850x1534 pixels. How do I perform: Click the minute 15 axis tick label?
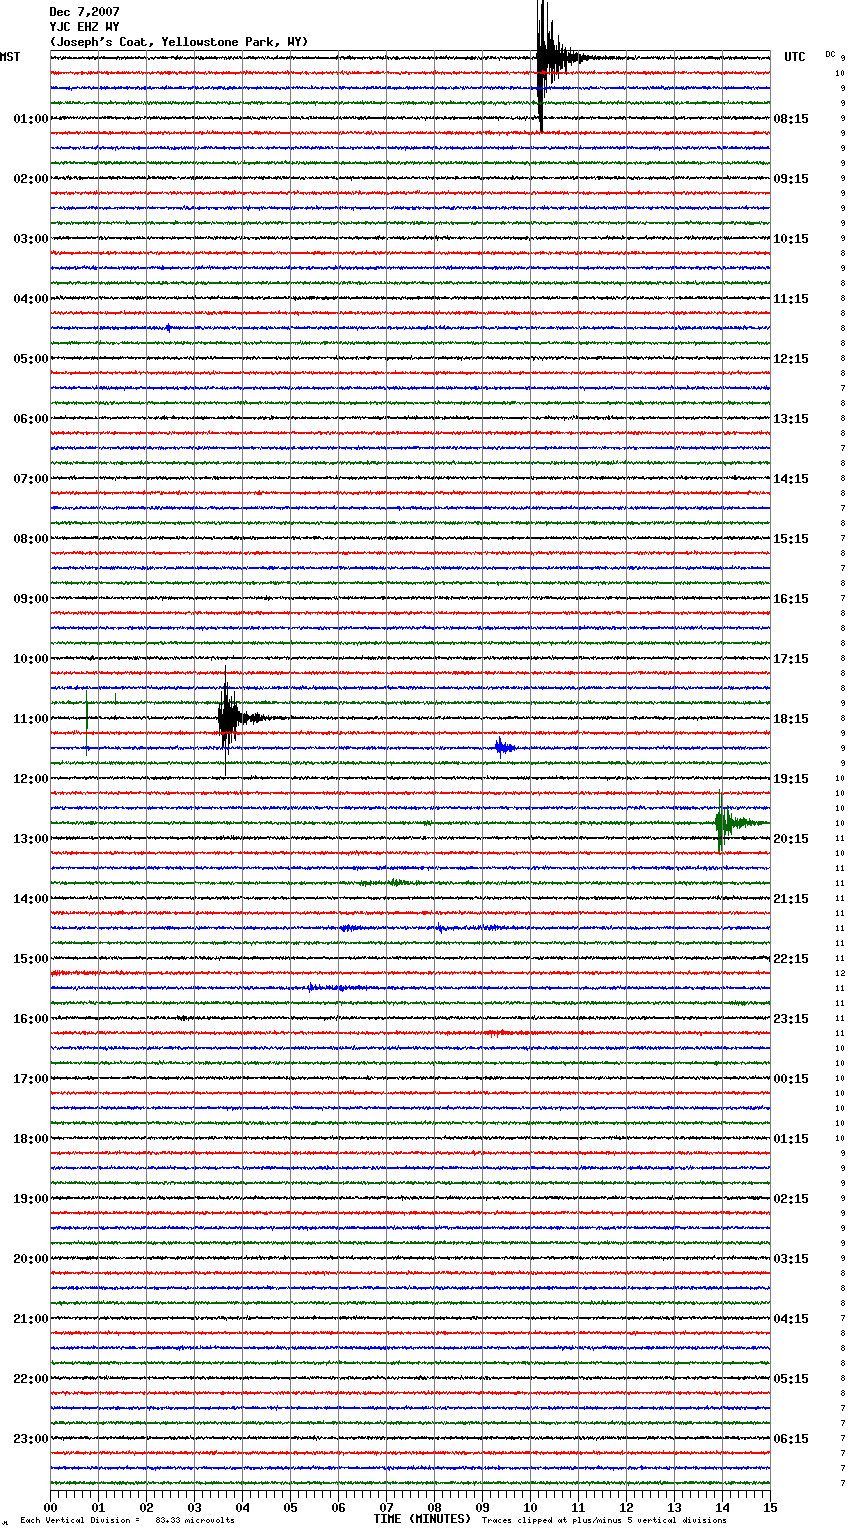pos(770,1507)
